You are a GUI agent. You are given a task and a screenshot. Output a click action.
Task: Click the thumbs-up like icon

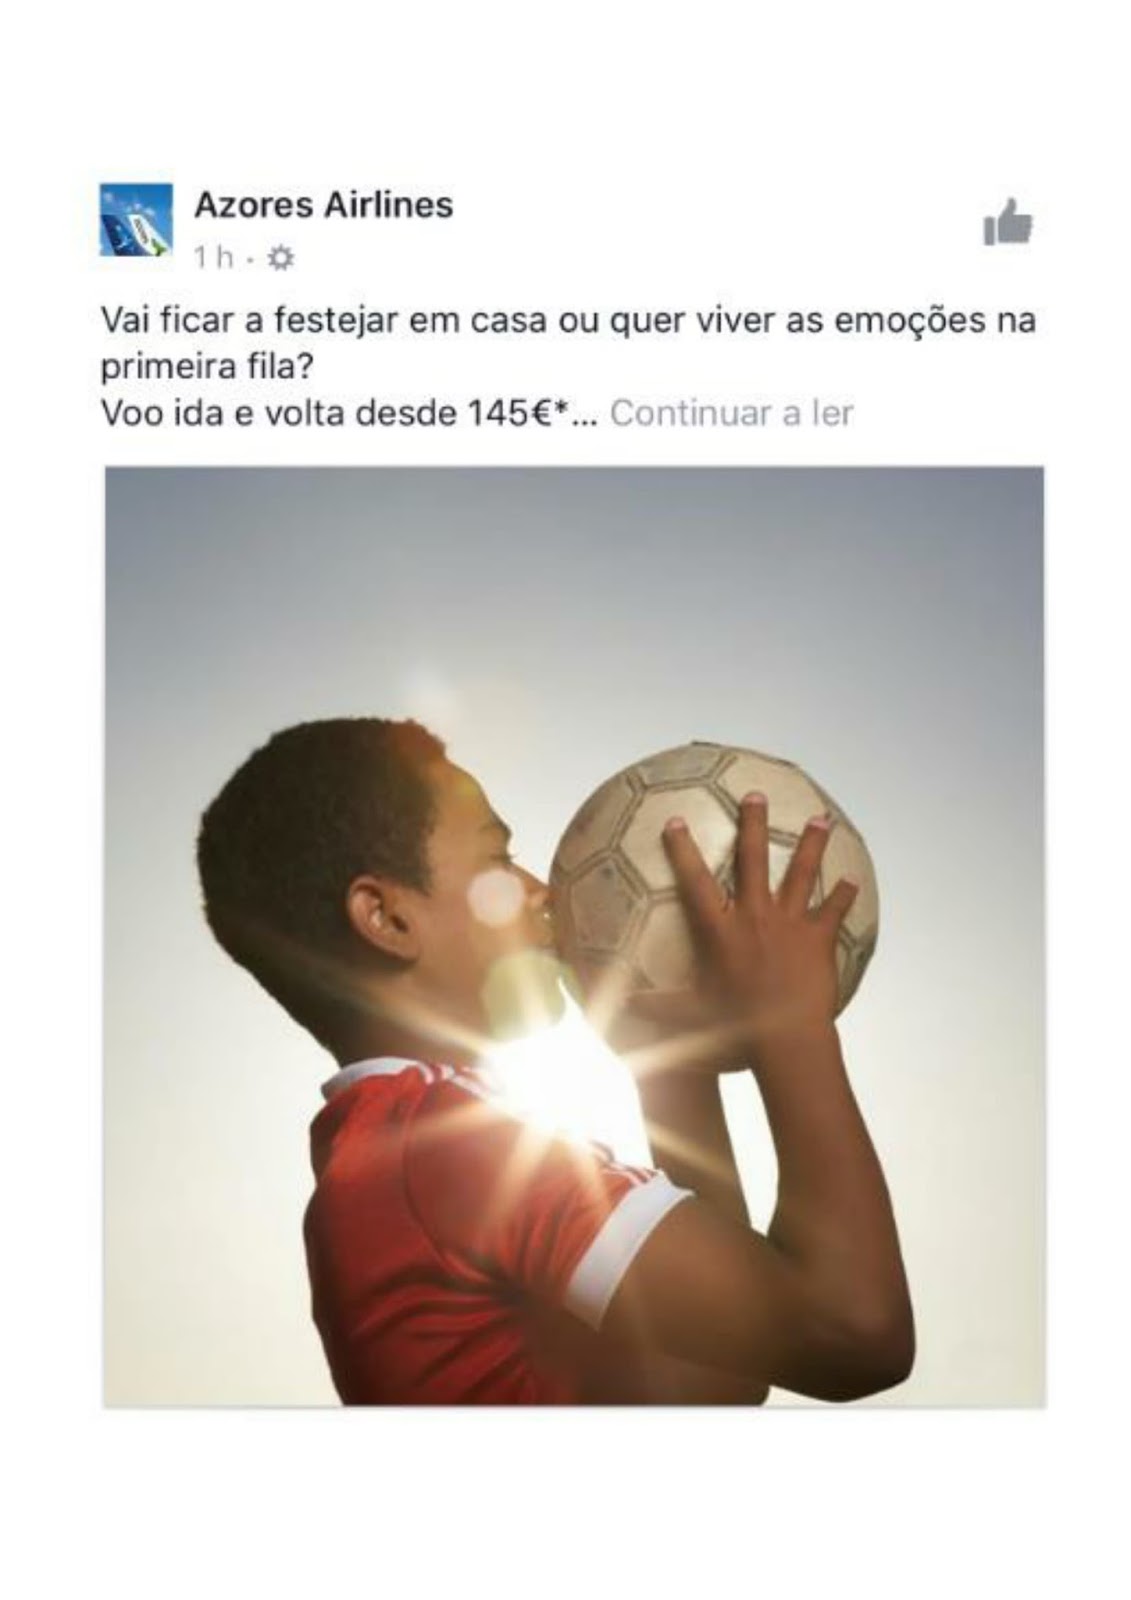coord(1007,222)
